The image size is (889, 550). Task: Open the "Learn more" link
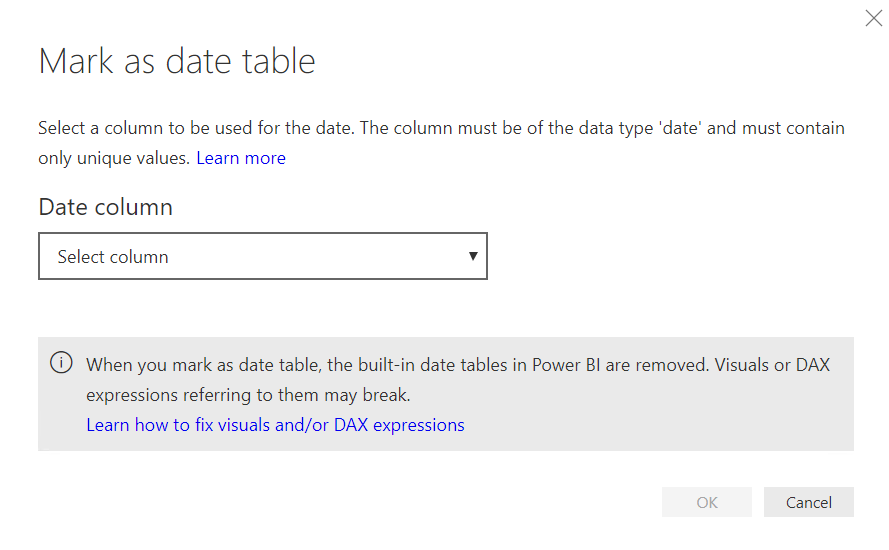click(241, 158)
